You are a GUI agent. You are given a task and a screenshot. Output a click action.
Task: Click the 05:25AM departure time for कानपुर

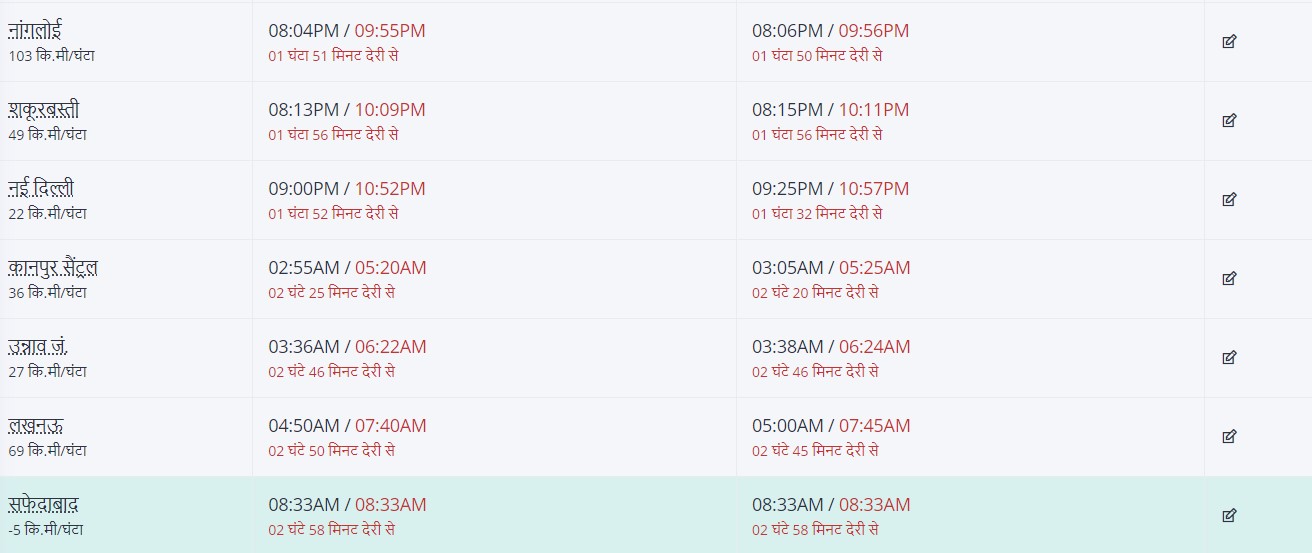875,268
